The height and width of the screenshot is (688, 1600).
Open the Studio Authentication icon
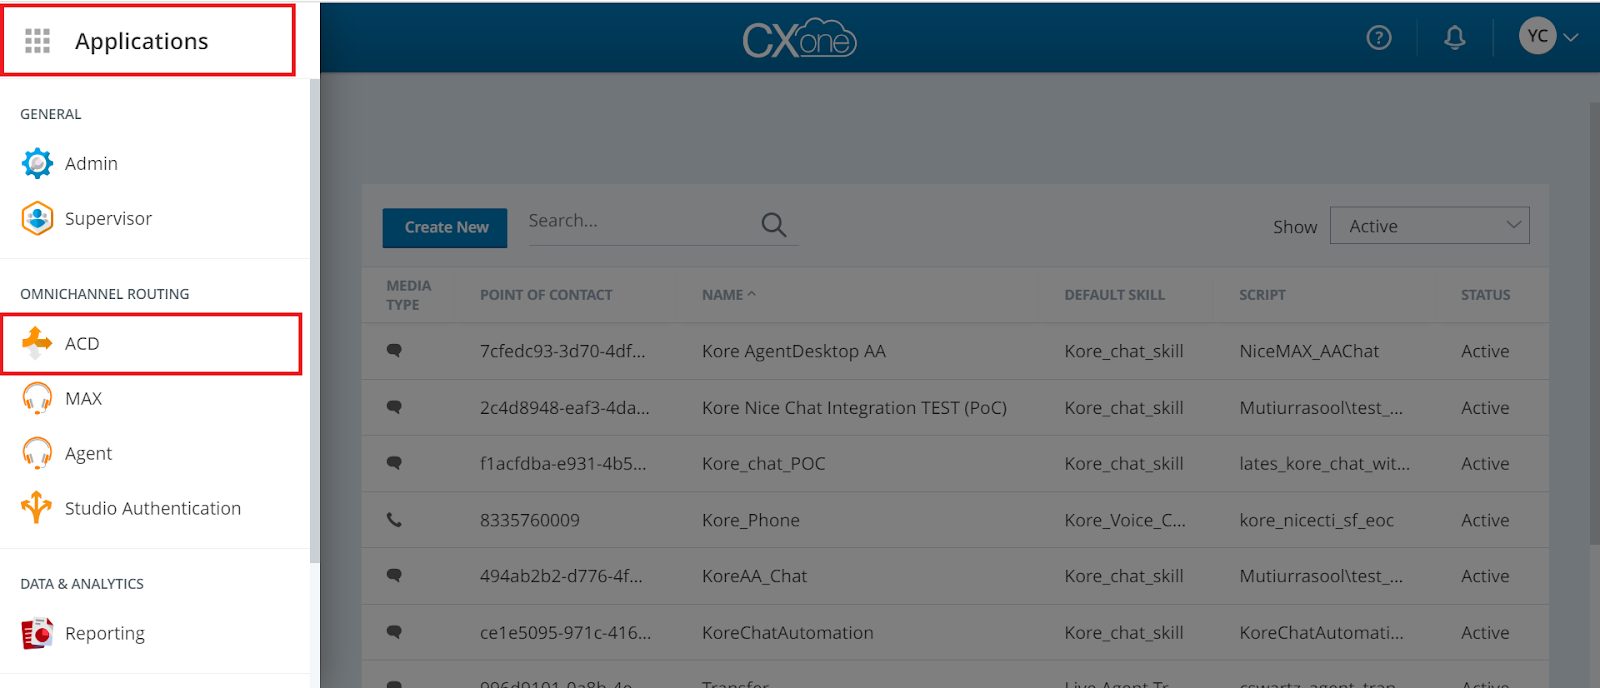click(x=37, y=508)
